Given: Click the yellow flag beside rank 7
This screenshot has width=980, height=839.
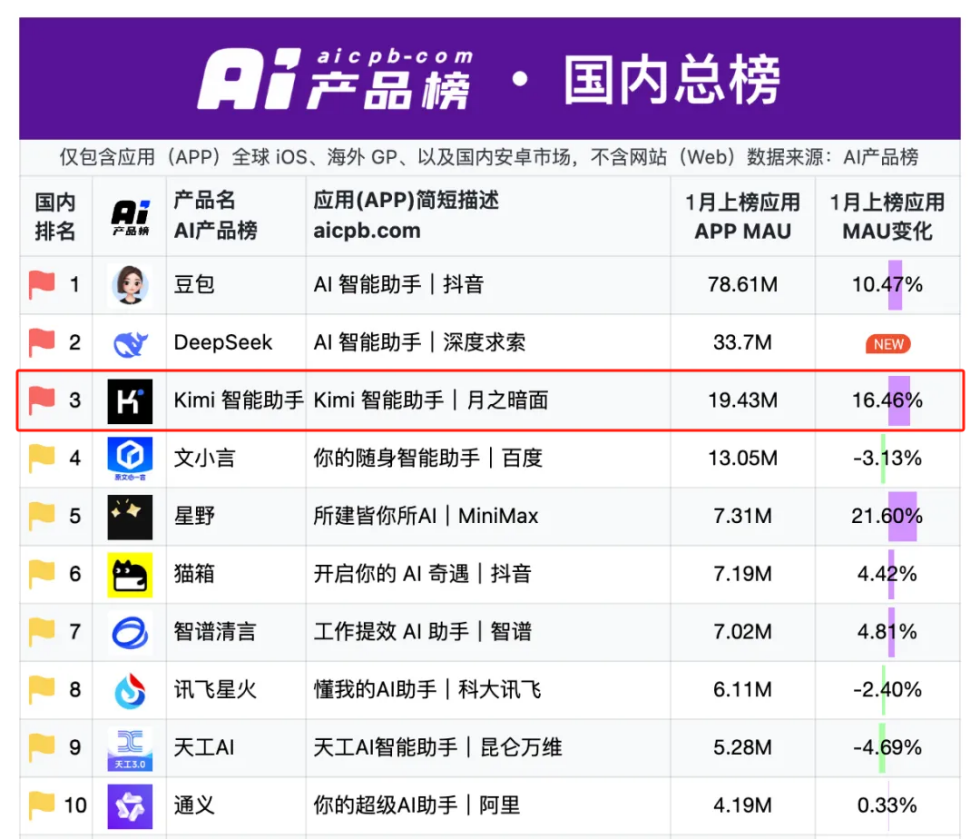Looking at the screenshot, I should click(42, 631).
